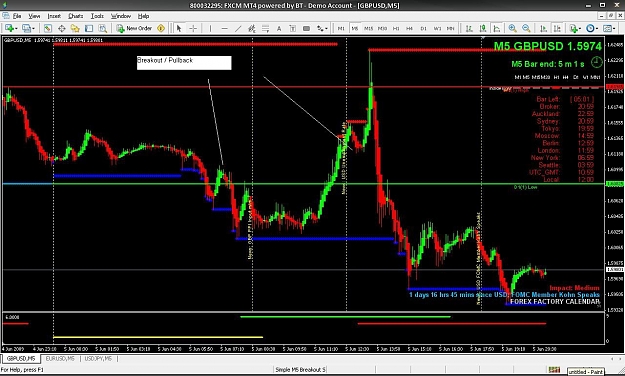
Task: Select the Fibonacci Retracement tool
Action: (x=265, y=28)
